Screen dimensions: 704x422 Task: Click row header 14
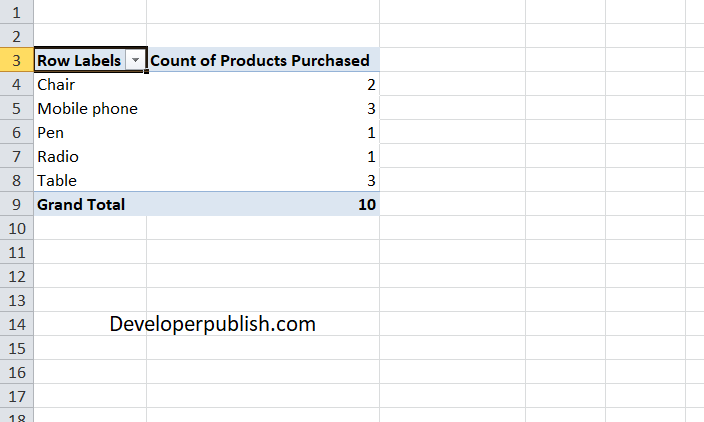[17, 324]
